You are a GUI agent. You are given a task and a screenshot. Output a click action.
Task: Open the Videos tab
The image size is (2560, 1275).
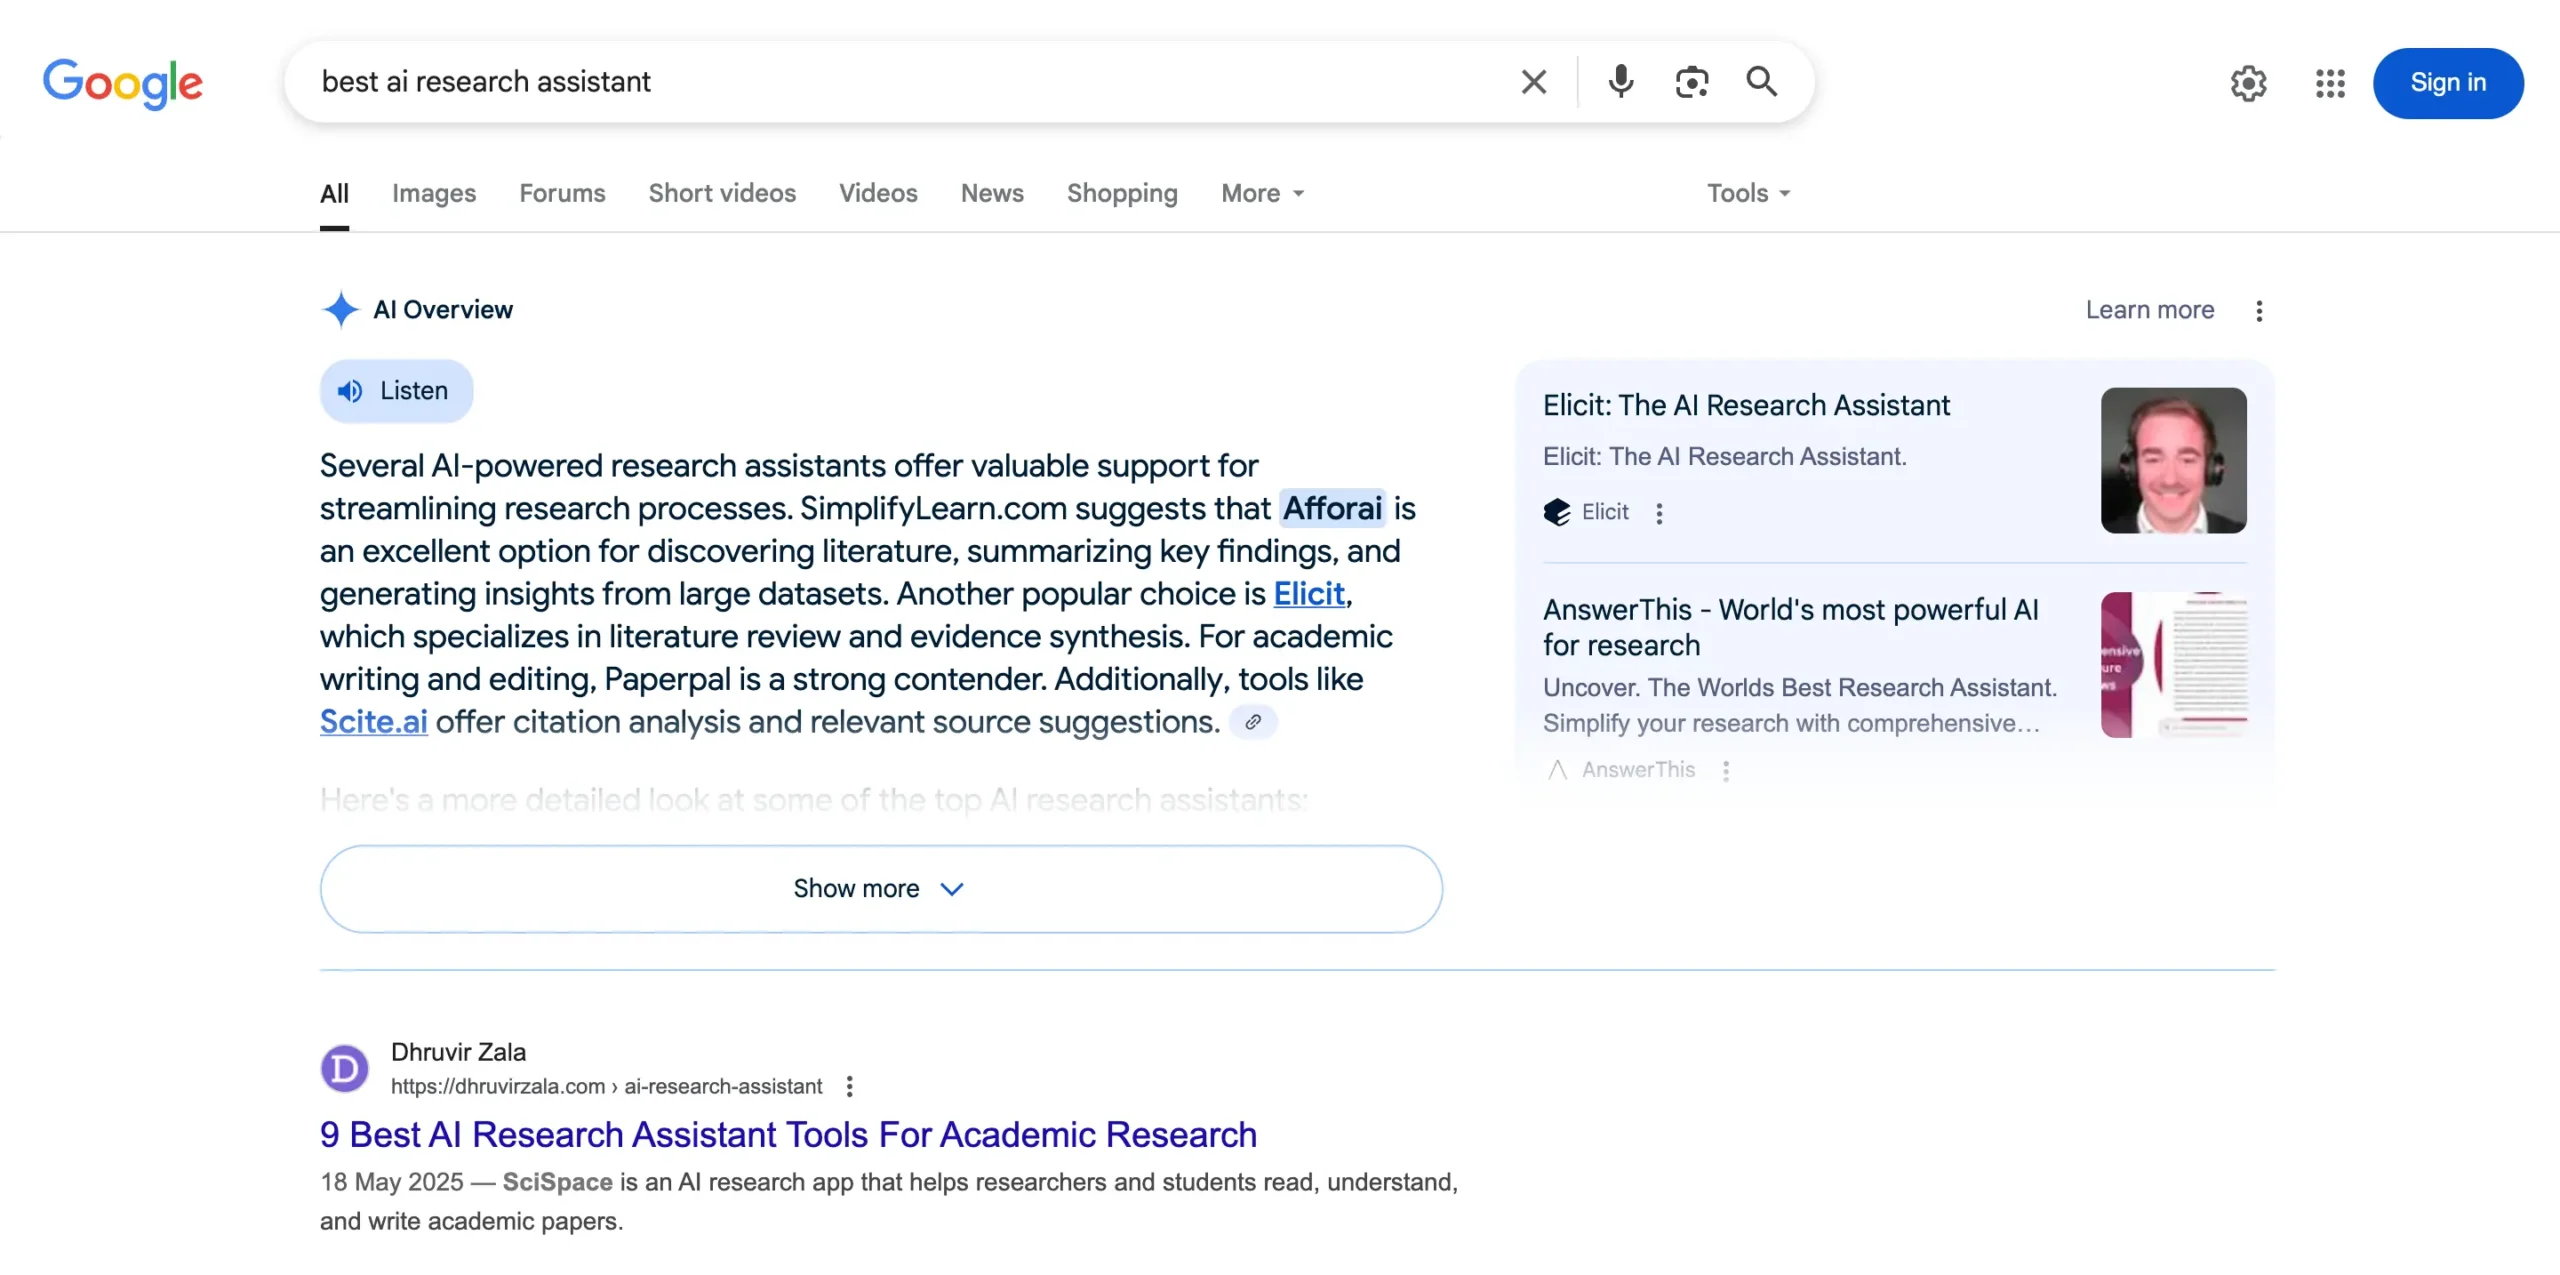878,193
